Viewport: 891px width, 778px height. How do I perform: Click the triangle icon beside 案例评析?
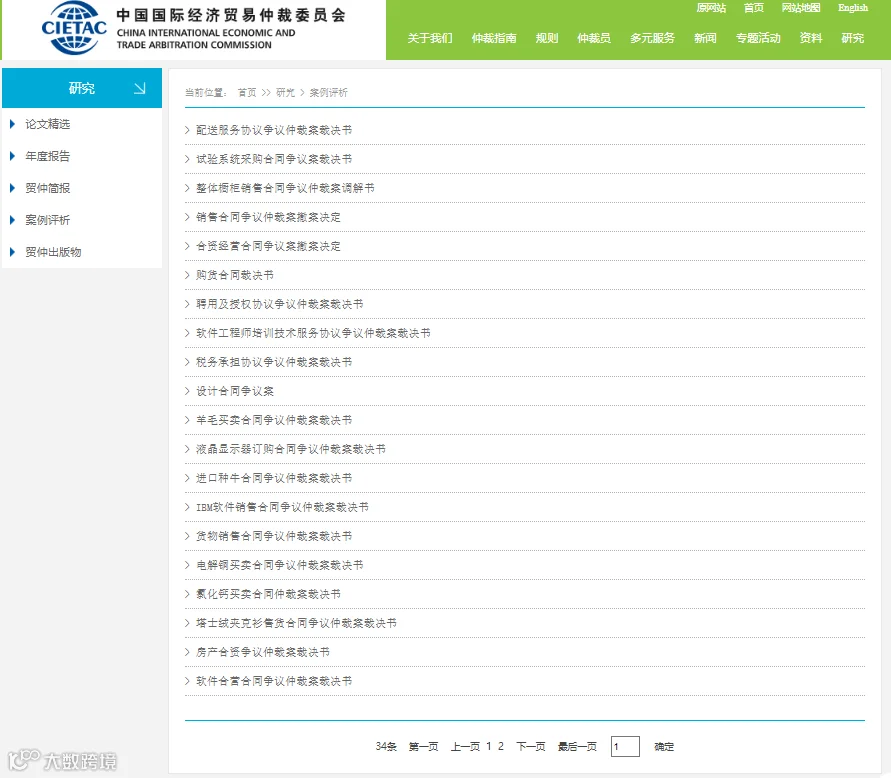pos(13,220)
